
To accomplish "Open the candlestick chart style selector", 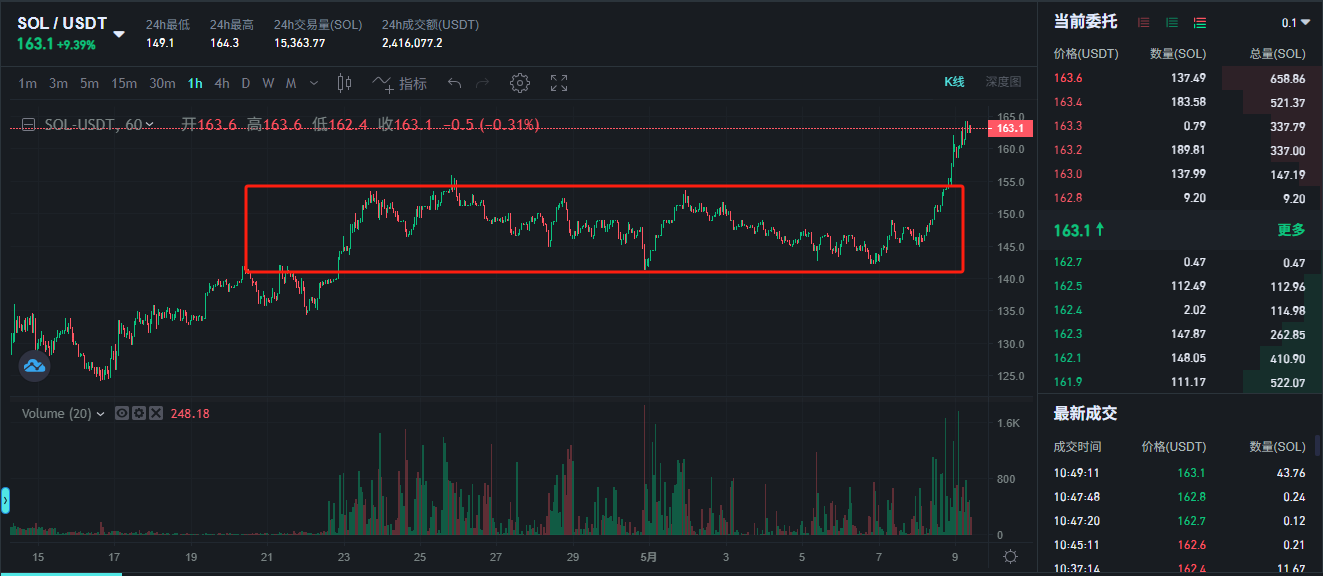I will 345,83.
